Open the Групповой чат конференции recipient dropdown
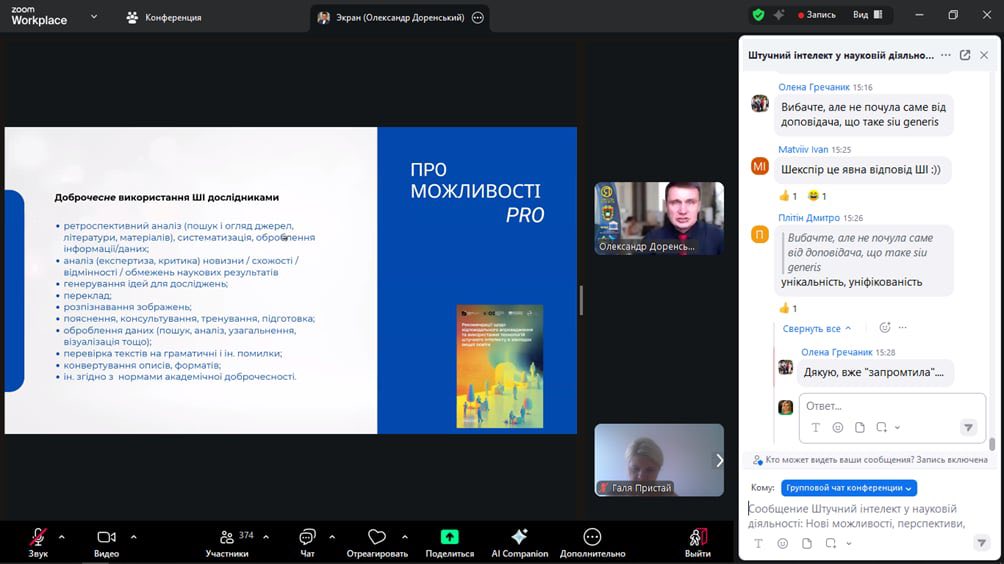Image resolution: width=1004 pixels, height=564 pixels. pyautogui.click(x=848, y=488)
